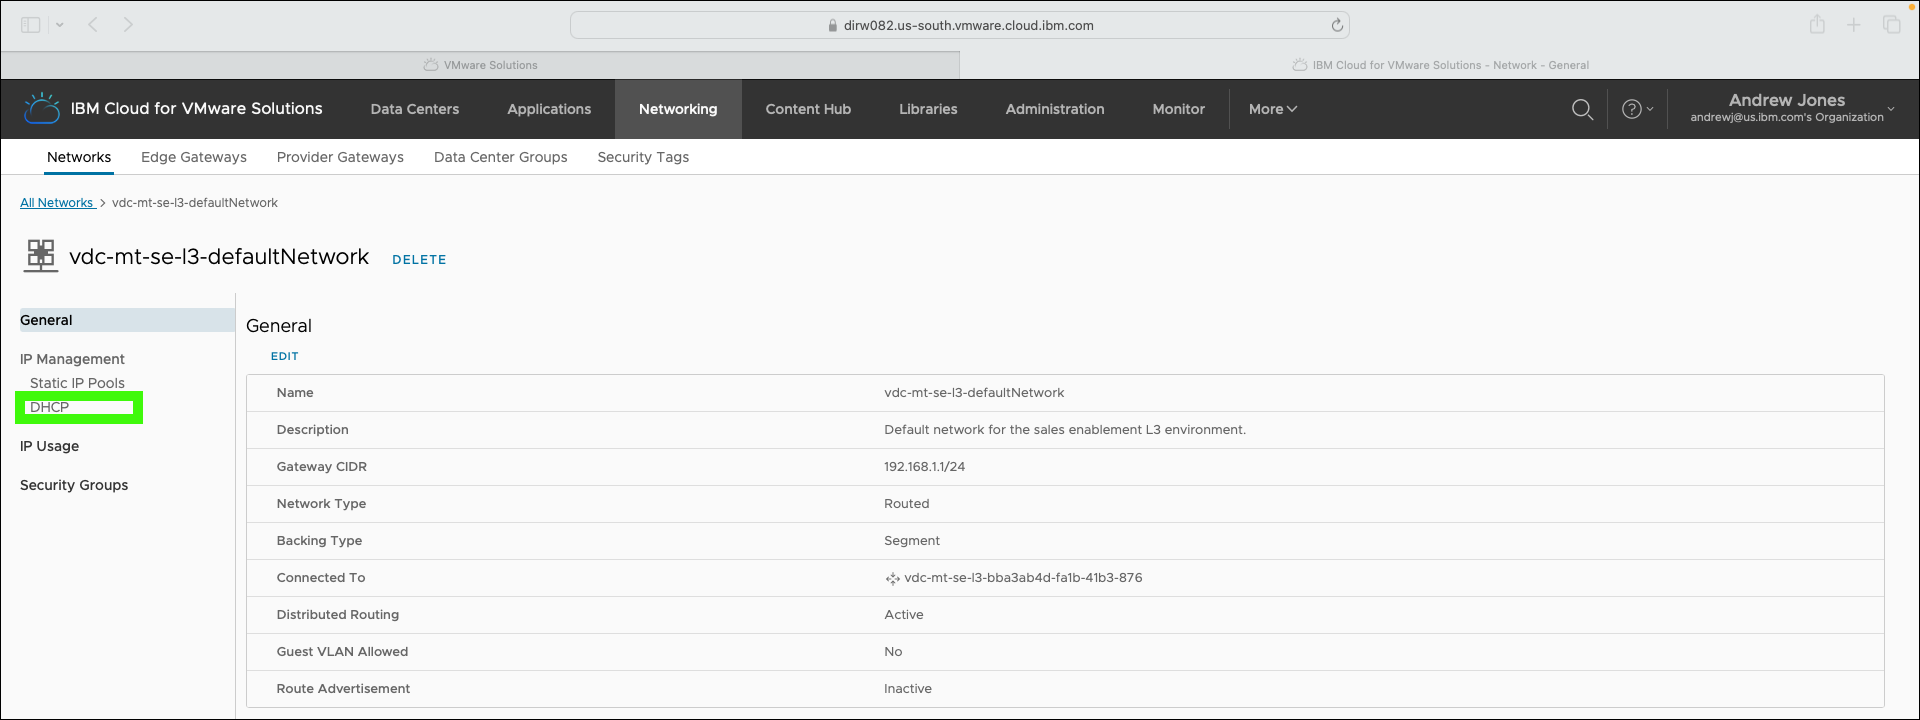1920x720 pixels.
Task: Go back with the browser back arrow
Action: pos(93,25)
